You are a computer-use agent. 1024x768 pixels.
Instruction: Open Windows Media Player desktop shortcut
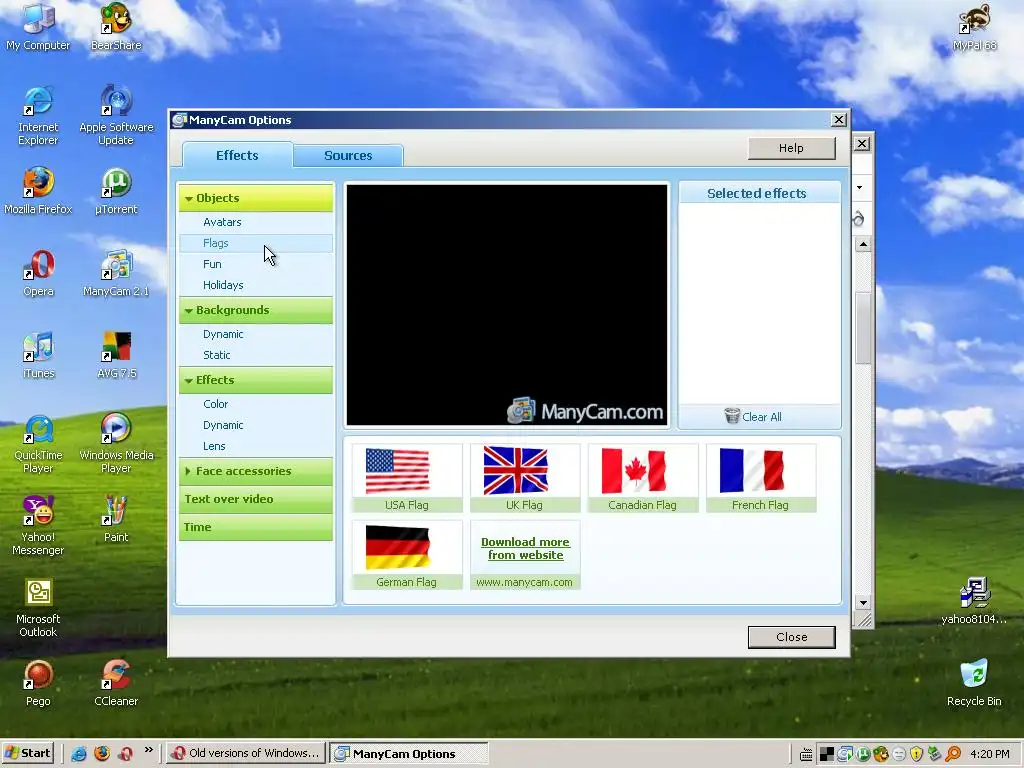pos(116,443)
